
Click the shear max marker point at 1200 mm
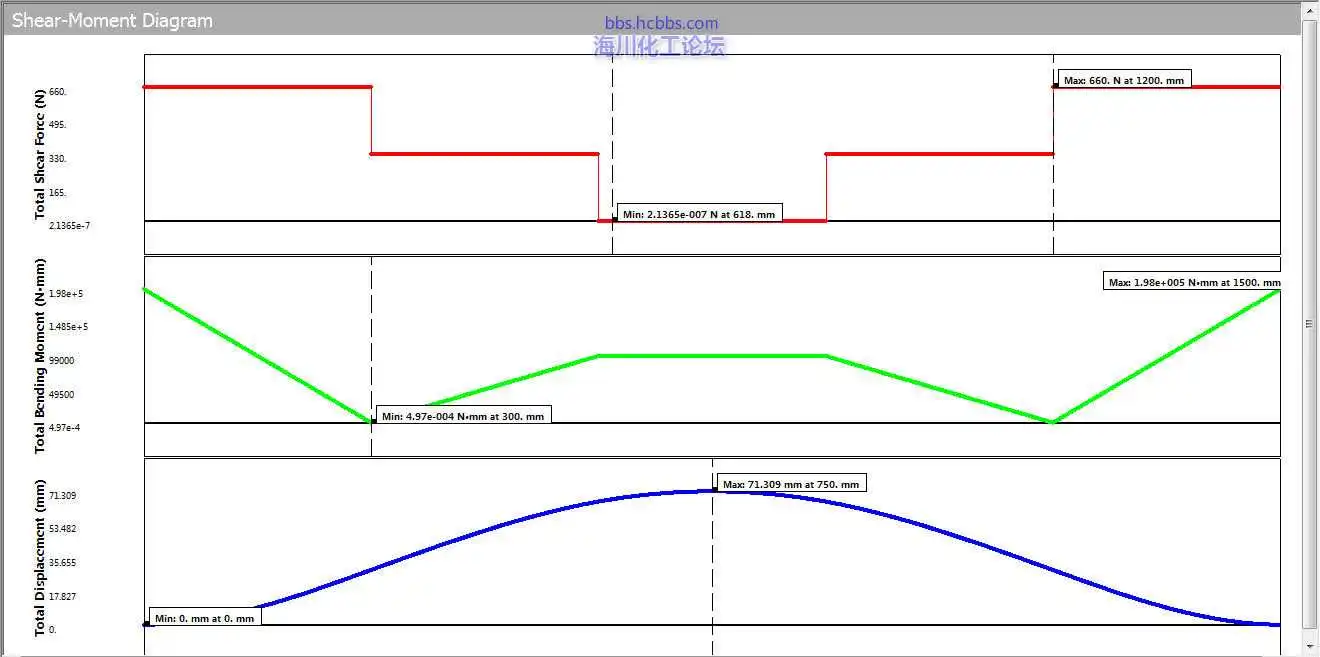tap(1054, 86)
